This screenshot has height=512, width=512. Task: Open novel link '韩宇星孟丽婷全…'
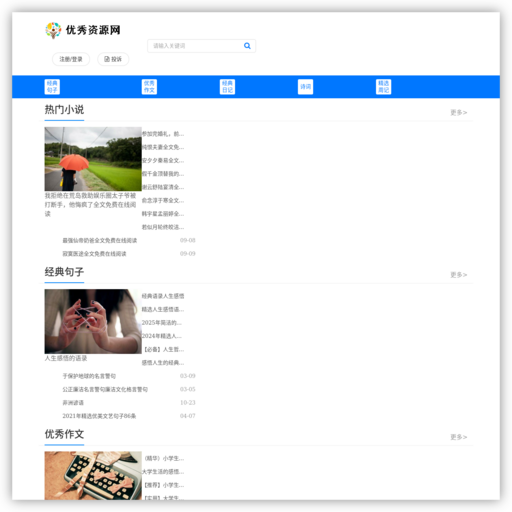163,214
